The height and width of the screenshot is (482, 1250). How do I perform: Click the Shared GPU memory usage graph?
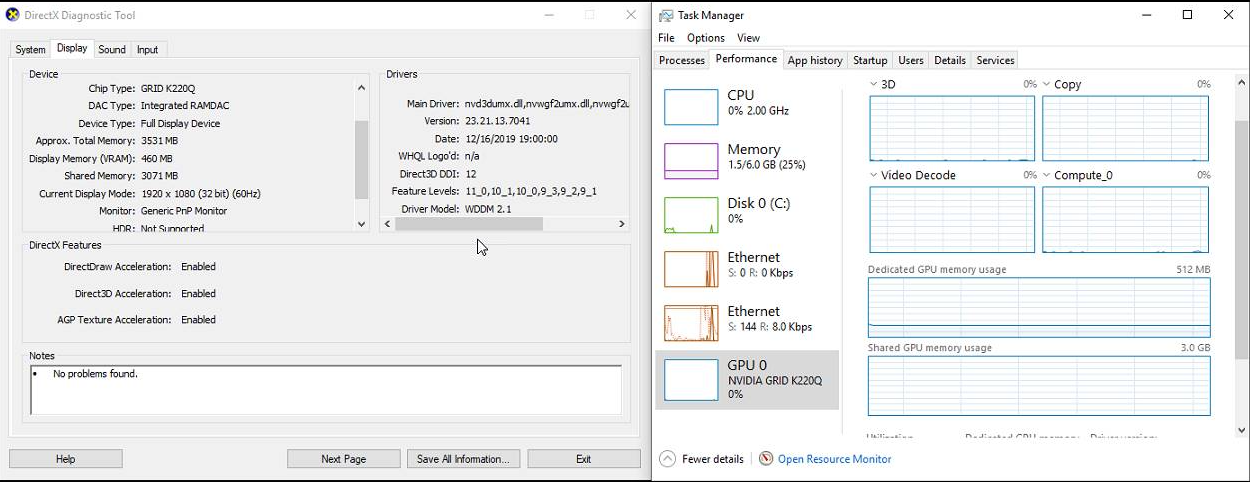pyautogui.click(x=1039, y=385)
